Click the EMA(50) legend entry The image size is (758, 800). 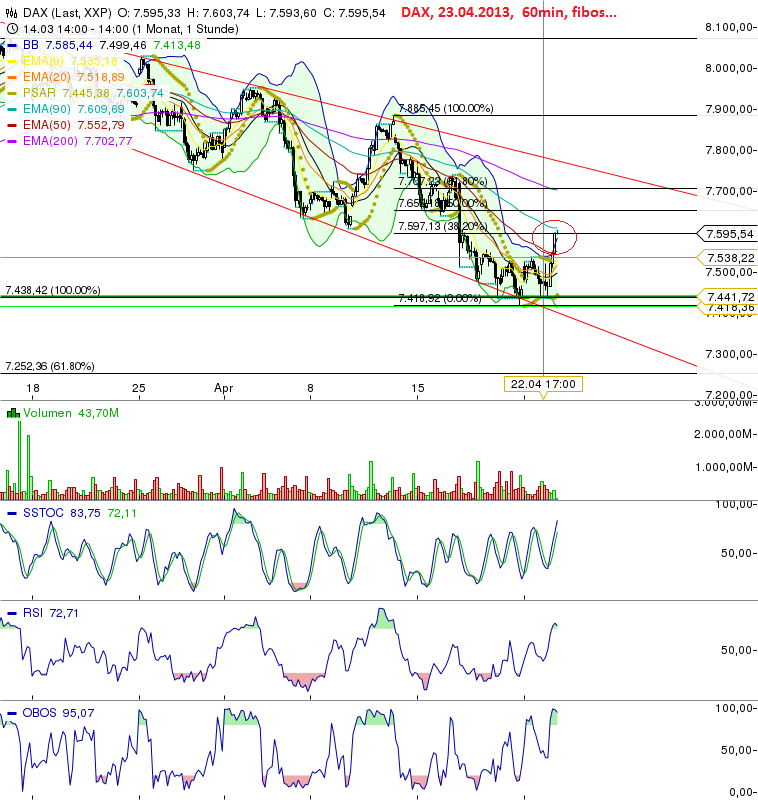[73, 125]
